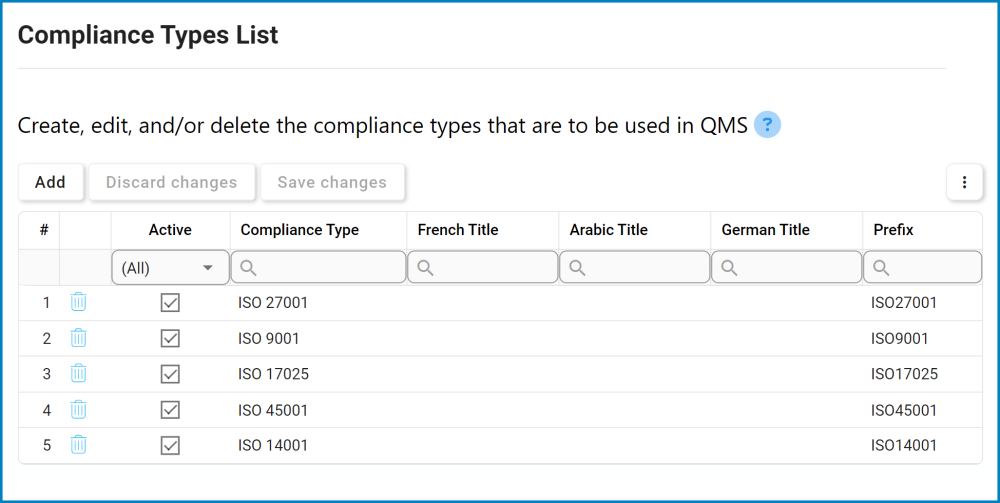1000x503 pixels.
Task: Toggle the Active checkbox for ISO 17025
Action: [170, 374]
